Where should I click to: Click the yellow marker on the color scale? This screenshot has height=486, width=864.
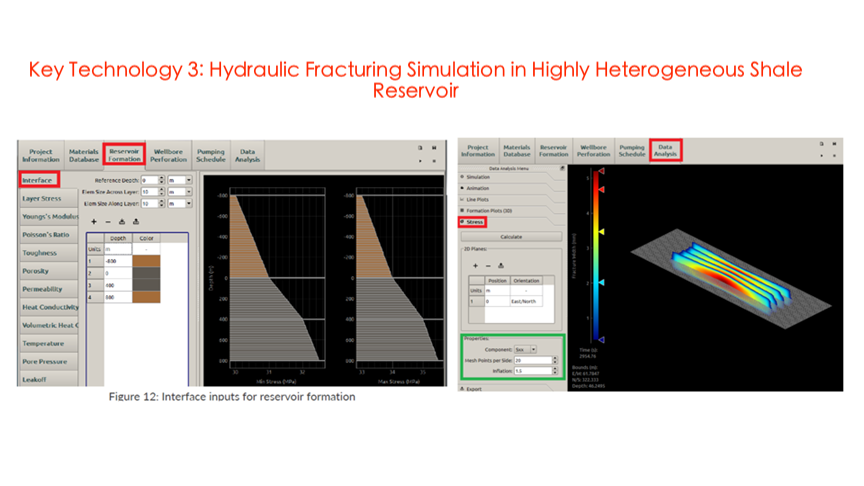coord(600,232)
